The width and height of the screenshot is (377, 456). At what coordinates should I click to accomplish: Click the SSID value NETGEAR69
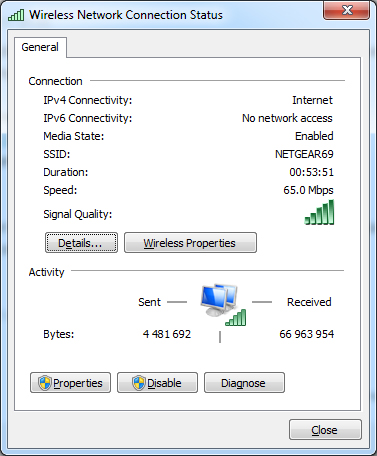pos(304,154)
